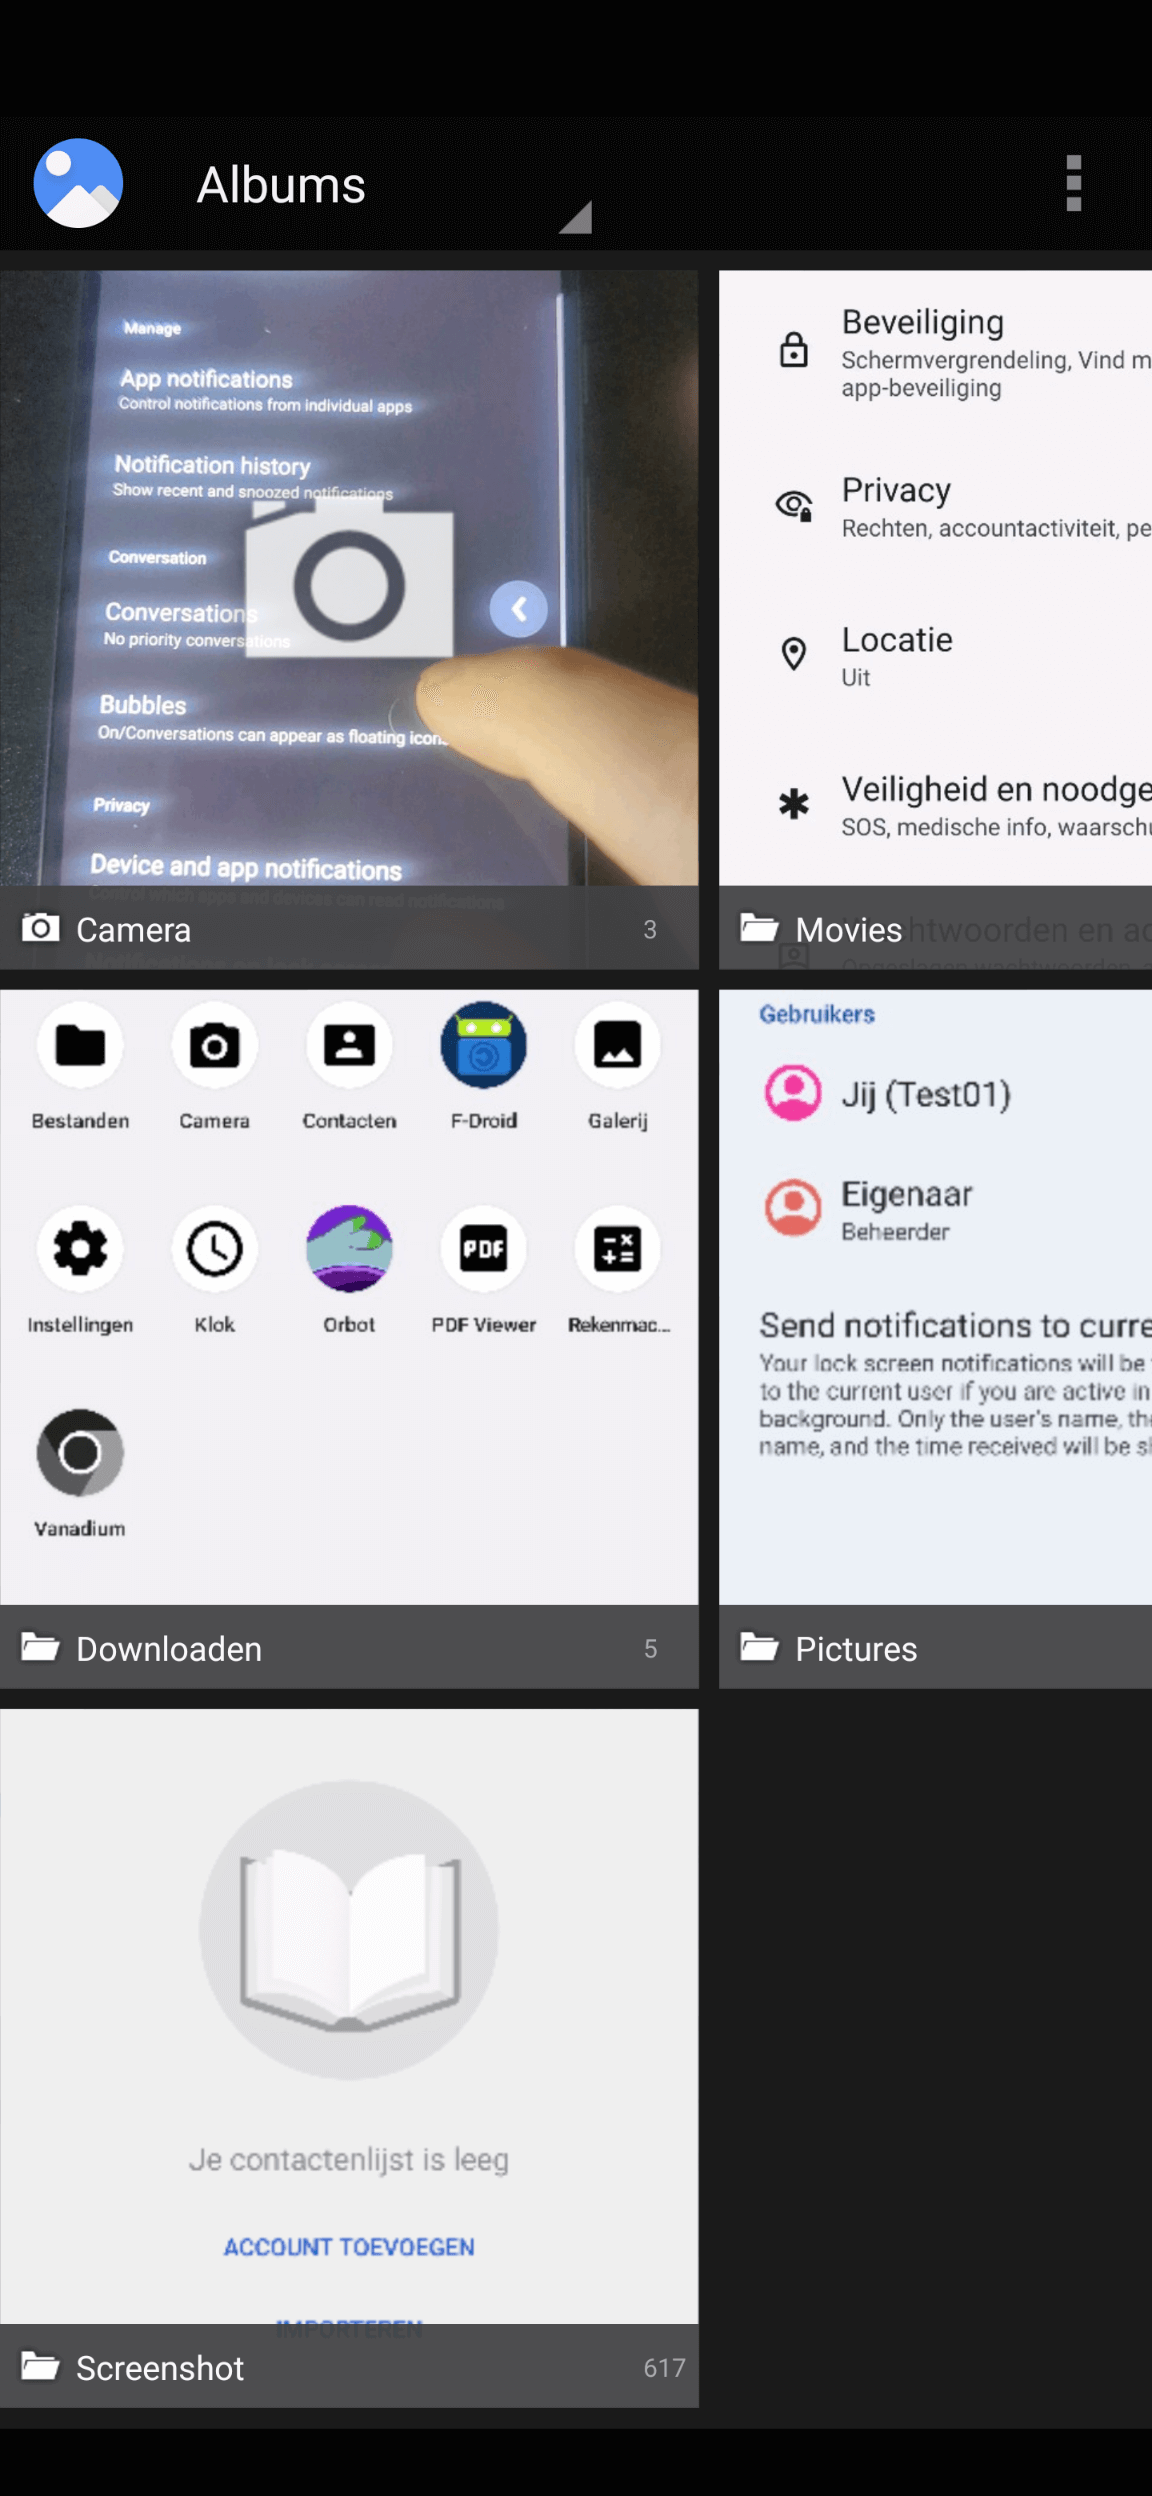Select the Pictures album name

click(x=856, y=1649)
